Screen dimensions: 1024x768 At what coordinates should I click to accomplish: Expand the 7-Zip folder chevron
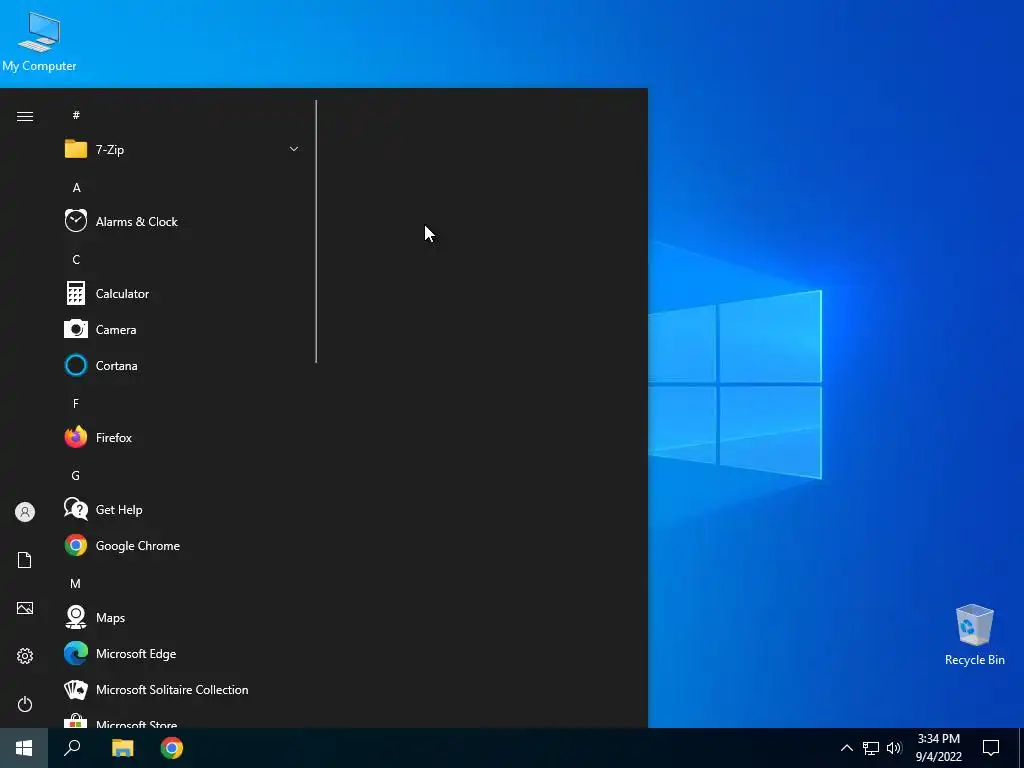click(x=294, y=150)
